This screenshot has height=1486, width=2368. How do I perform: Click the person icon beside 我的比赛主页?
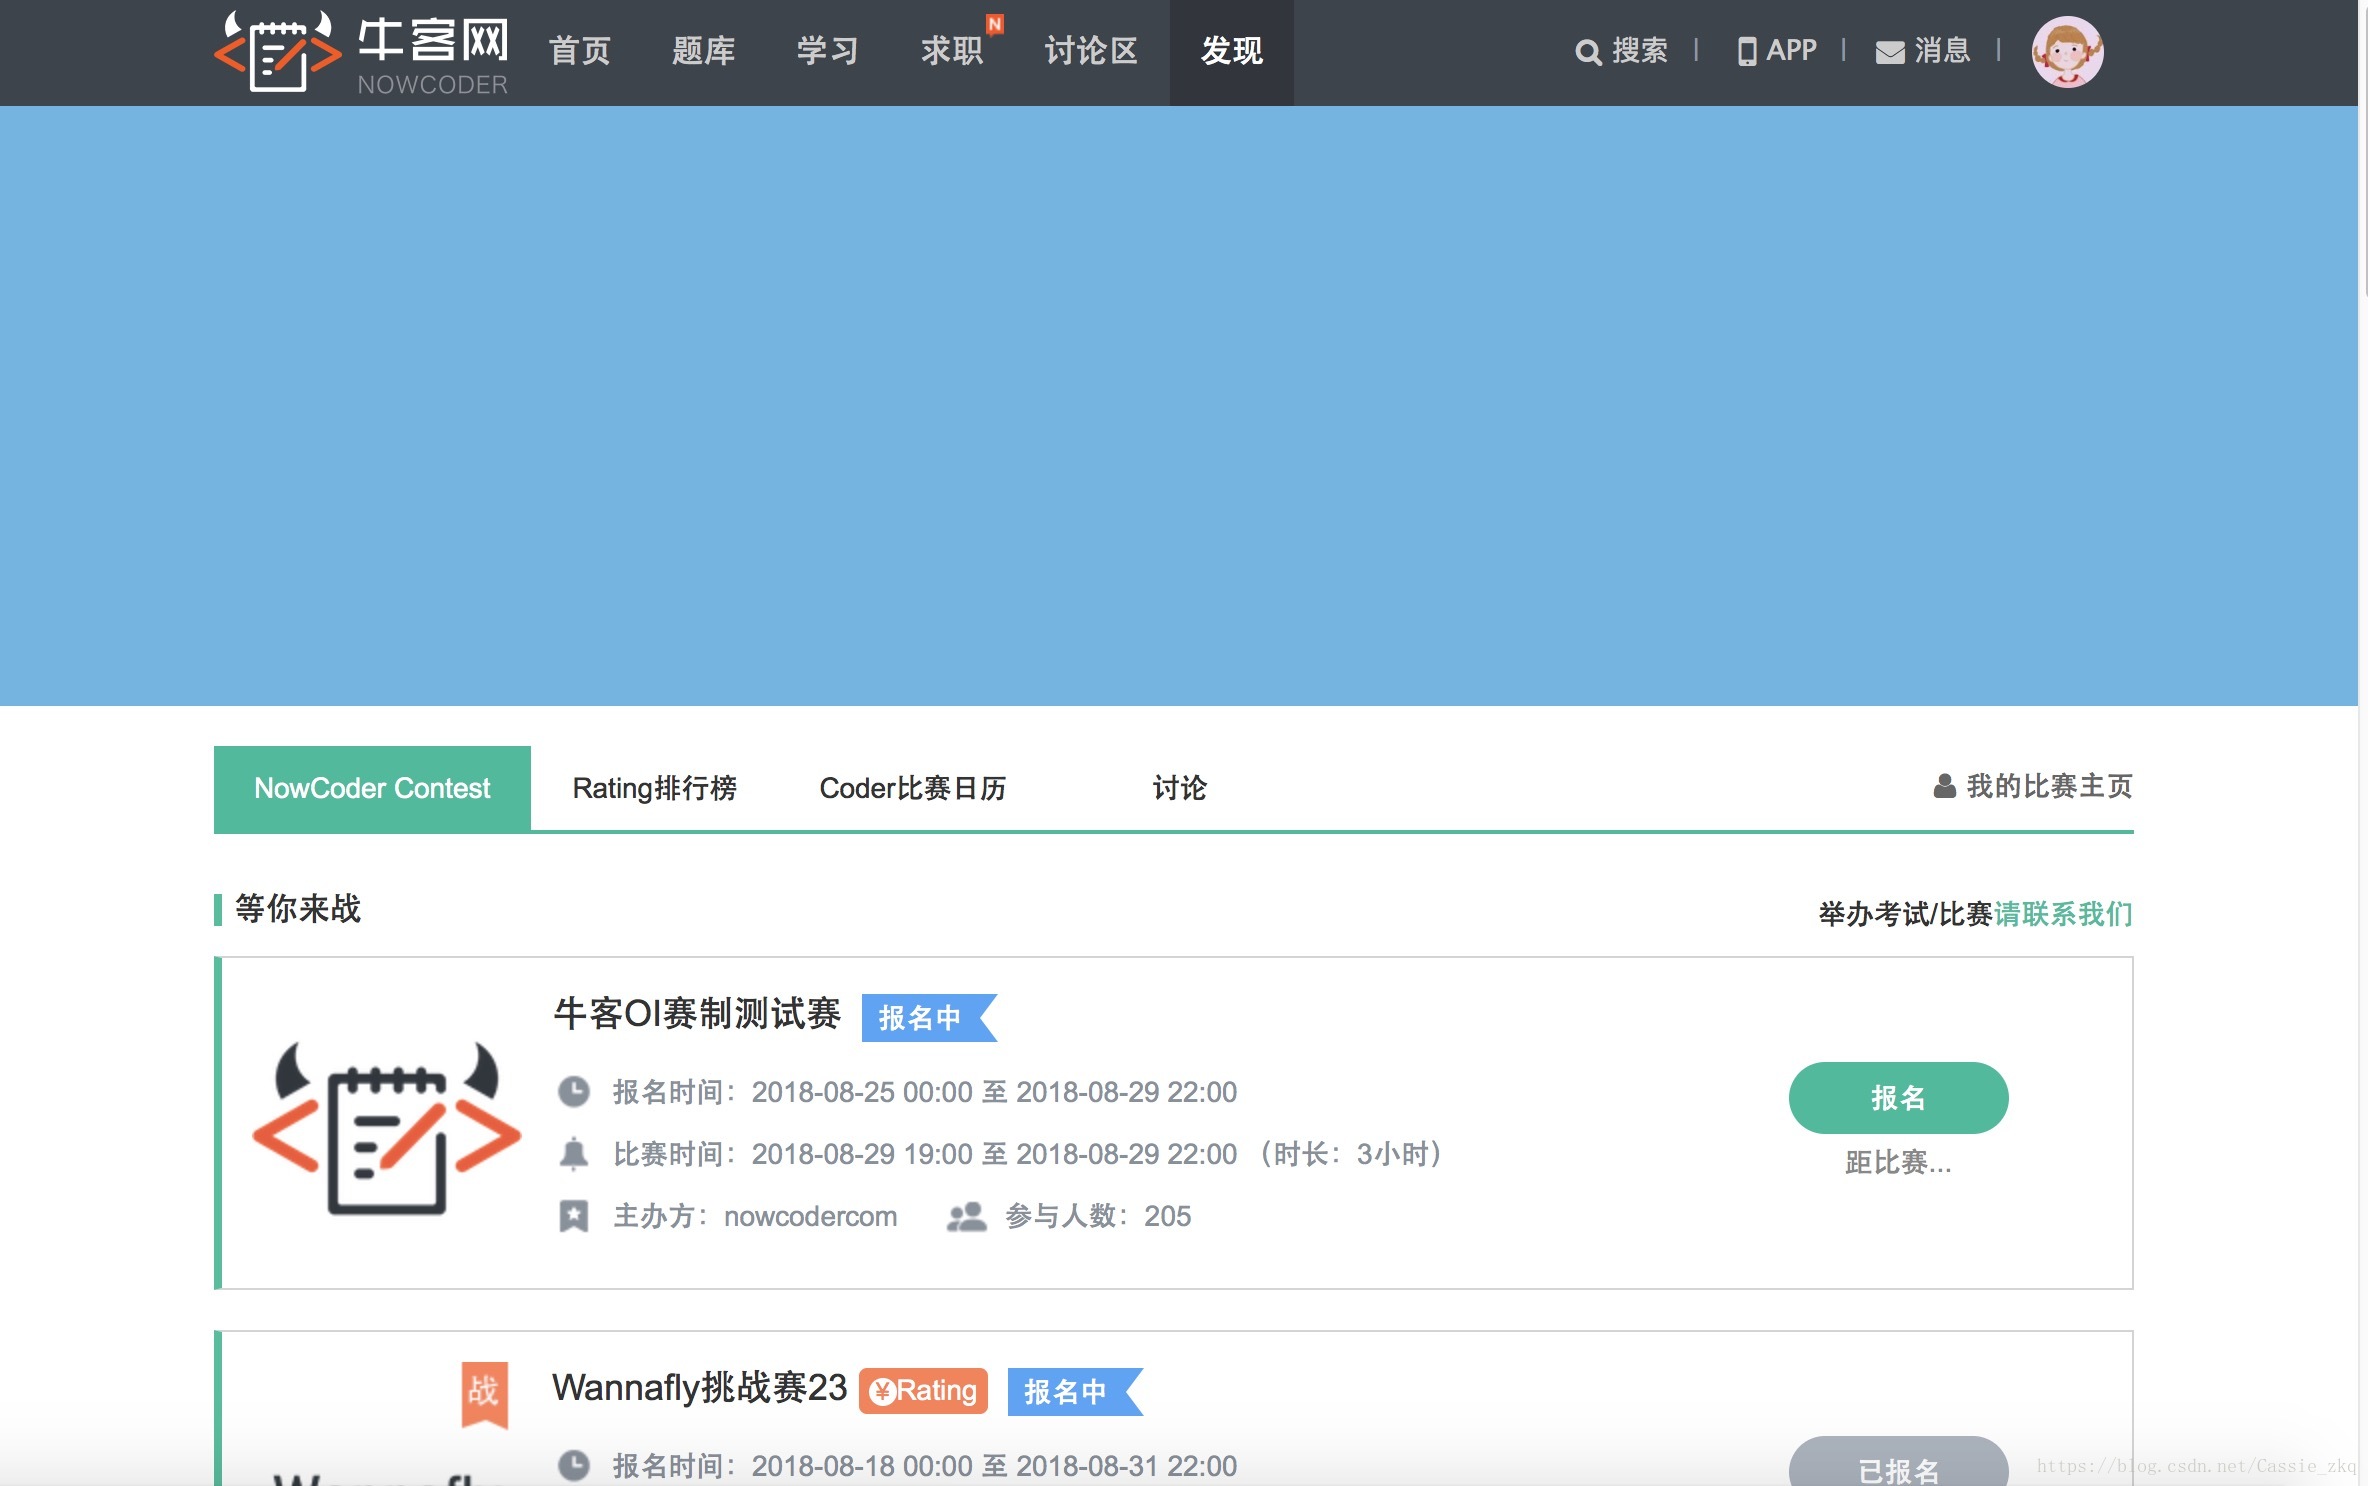(x=1943, y=787)
